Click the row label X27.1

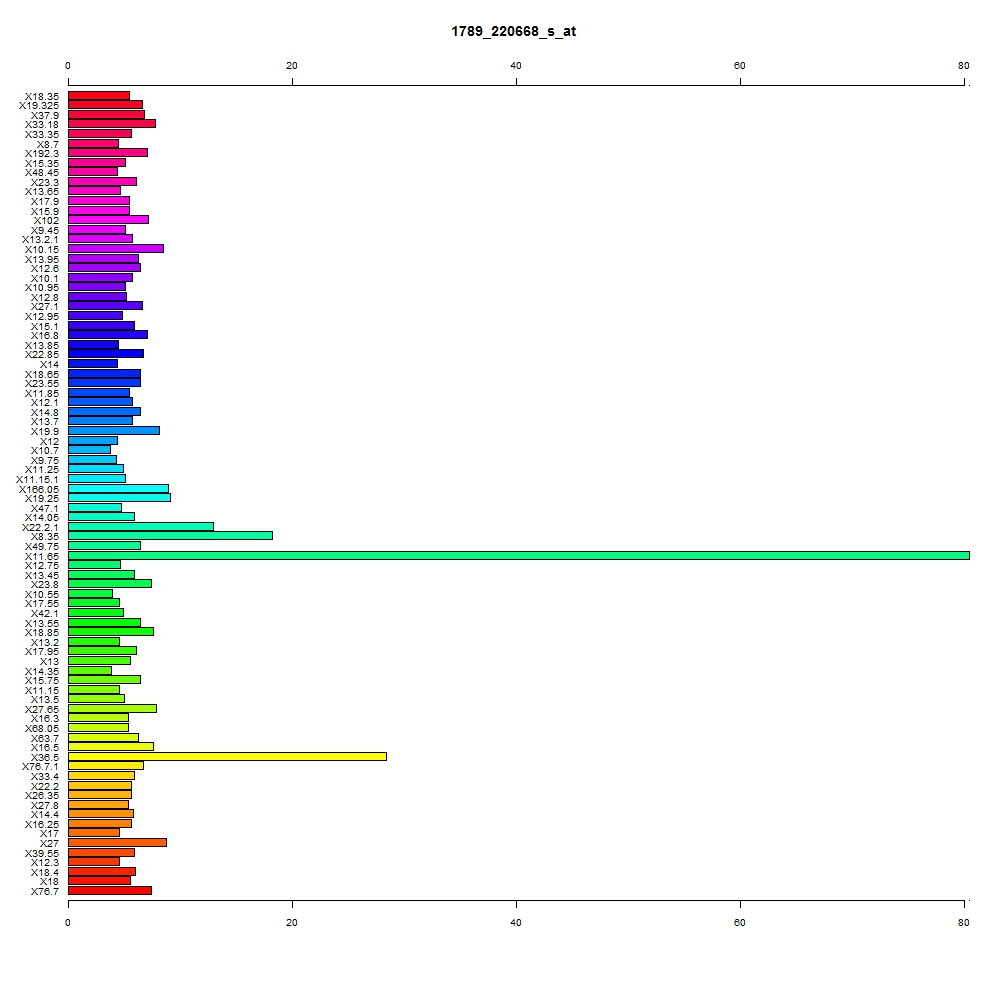[45, 307]
